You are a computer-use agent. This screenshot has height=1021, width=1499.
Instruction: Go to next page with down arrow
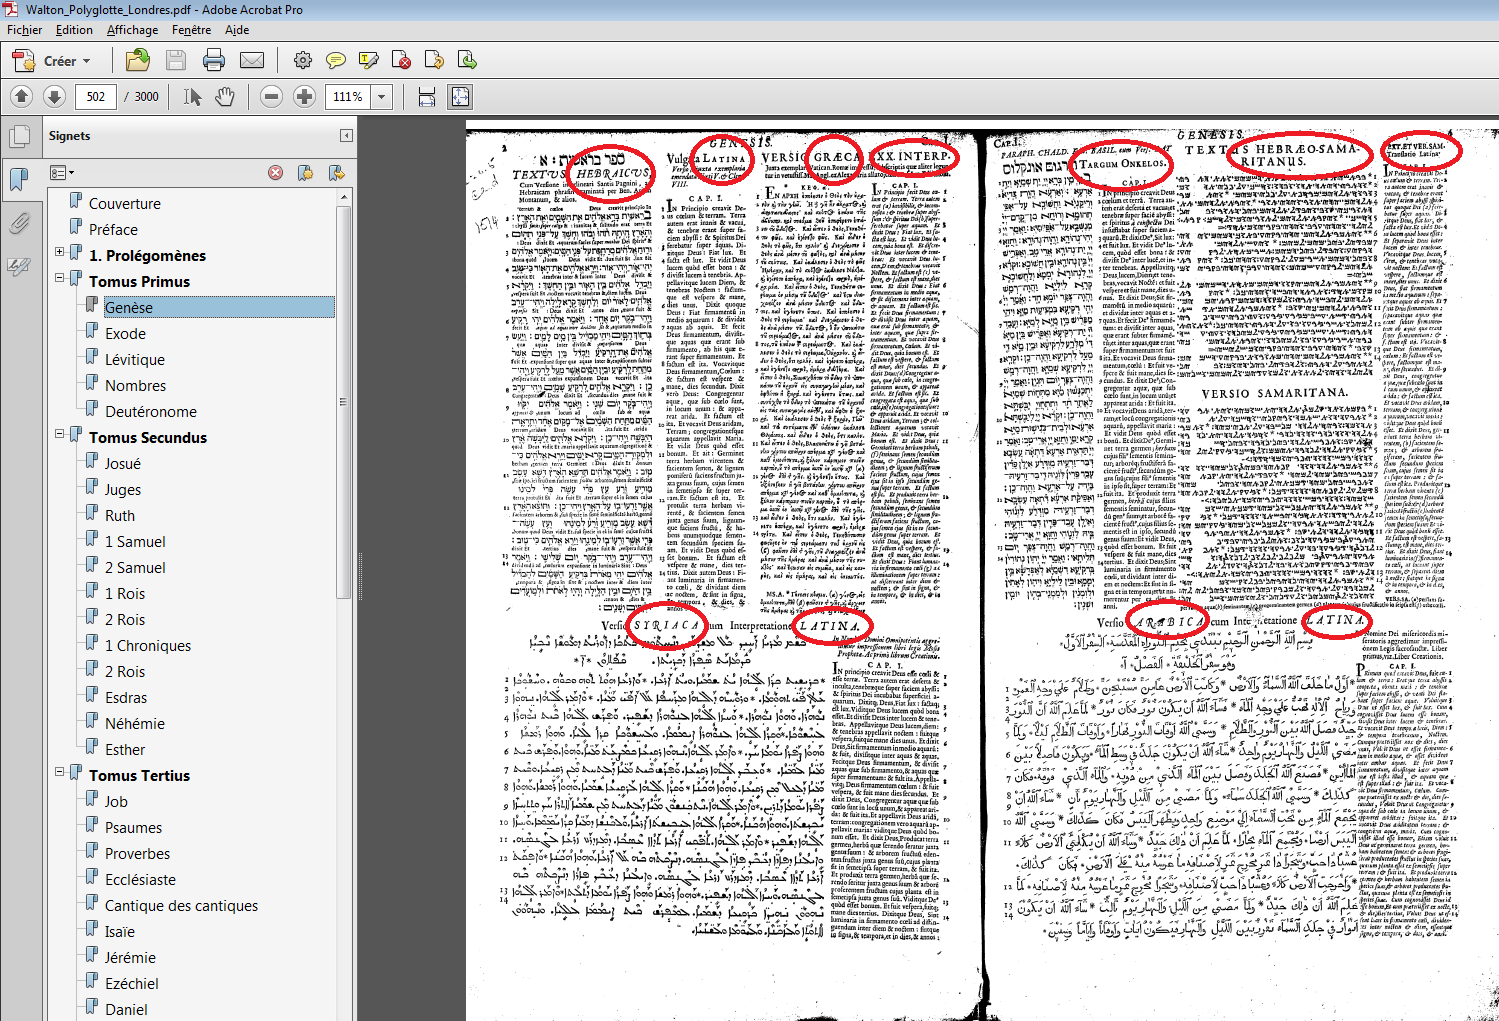pyautogui.click(x=55, y=96)
